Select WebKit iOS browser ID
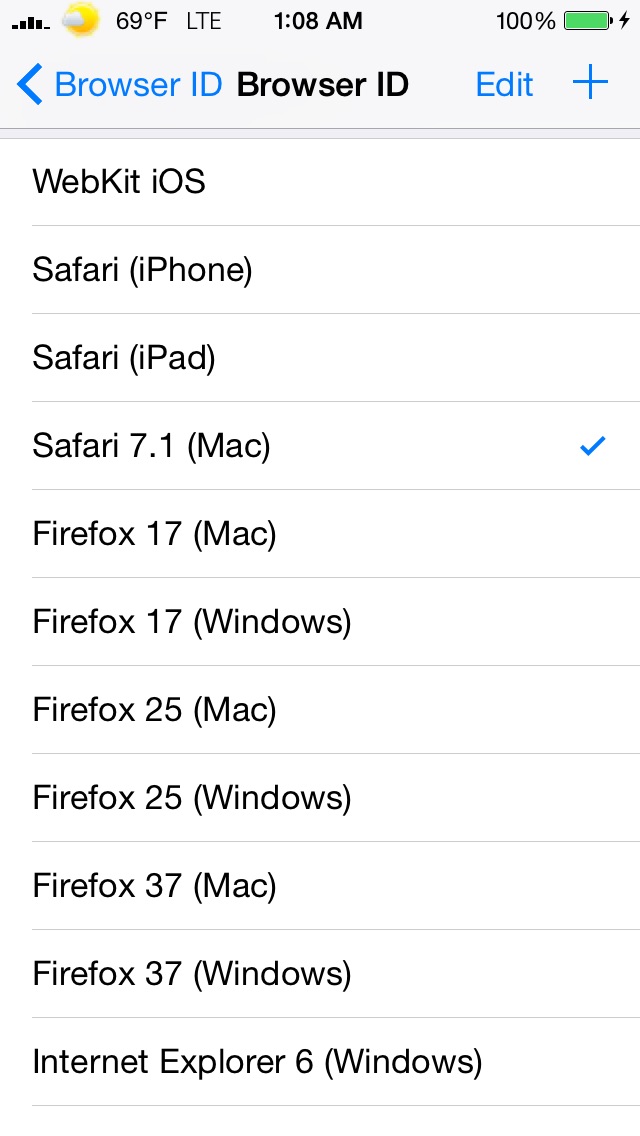640x1136 pixels. click(x=320, y=182)
